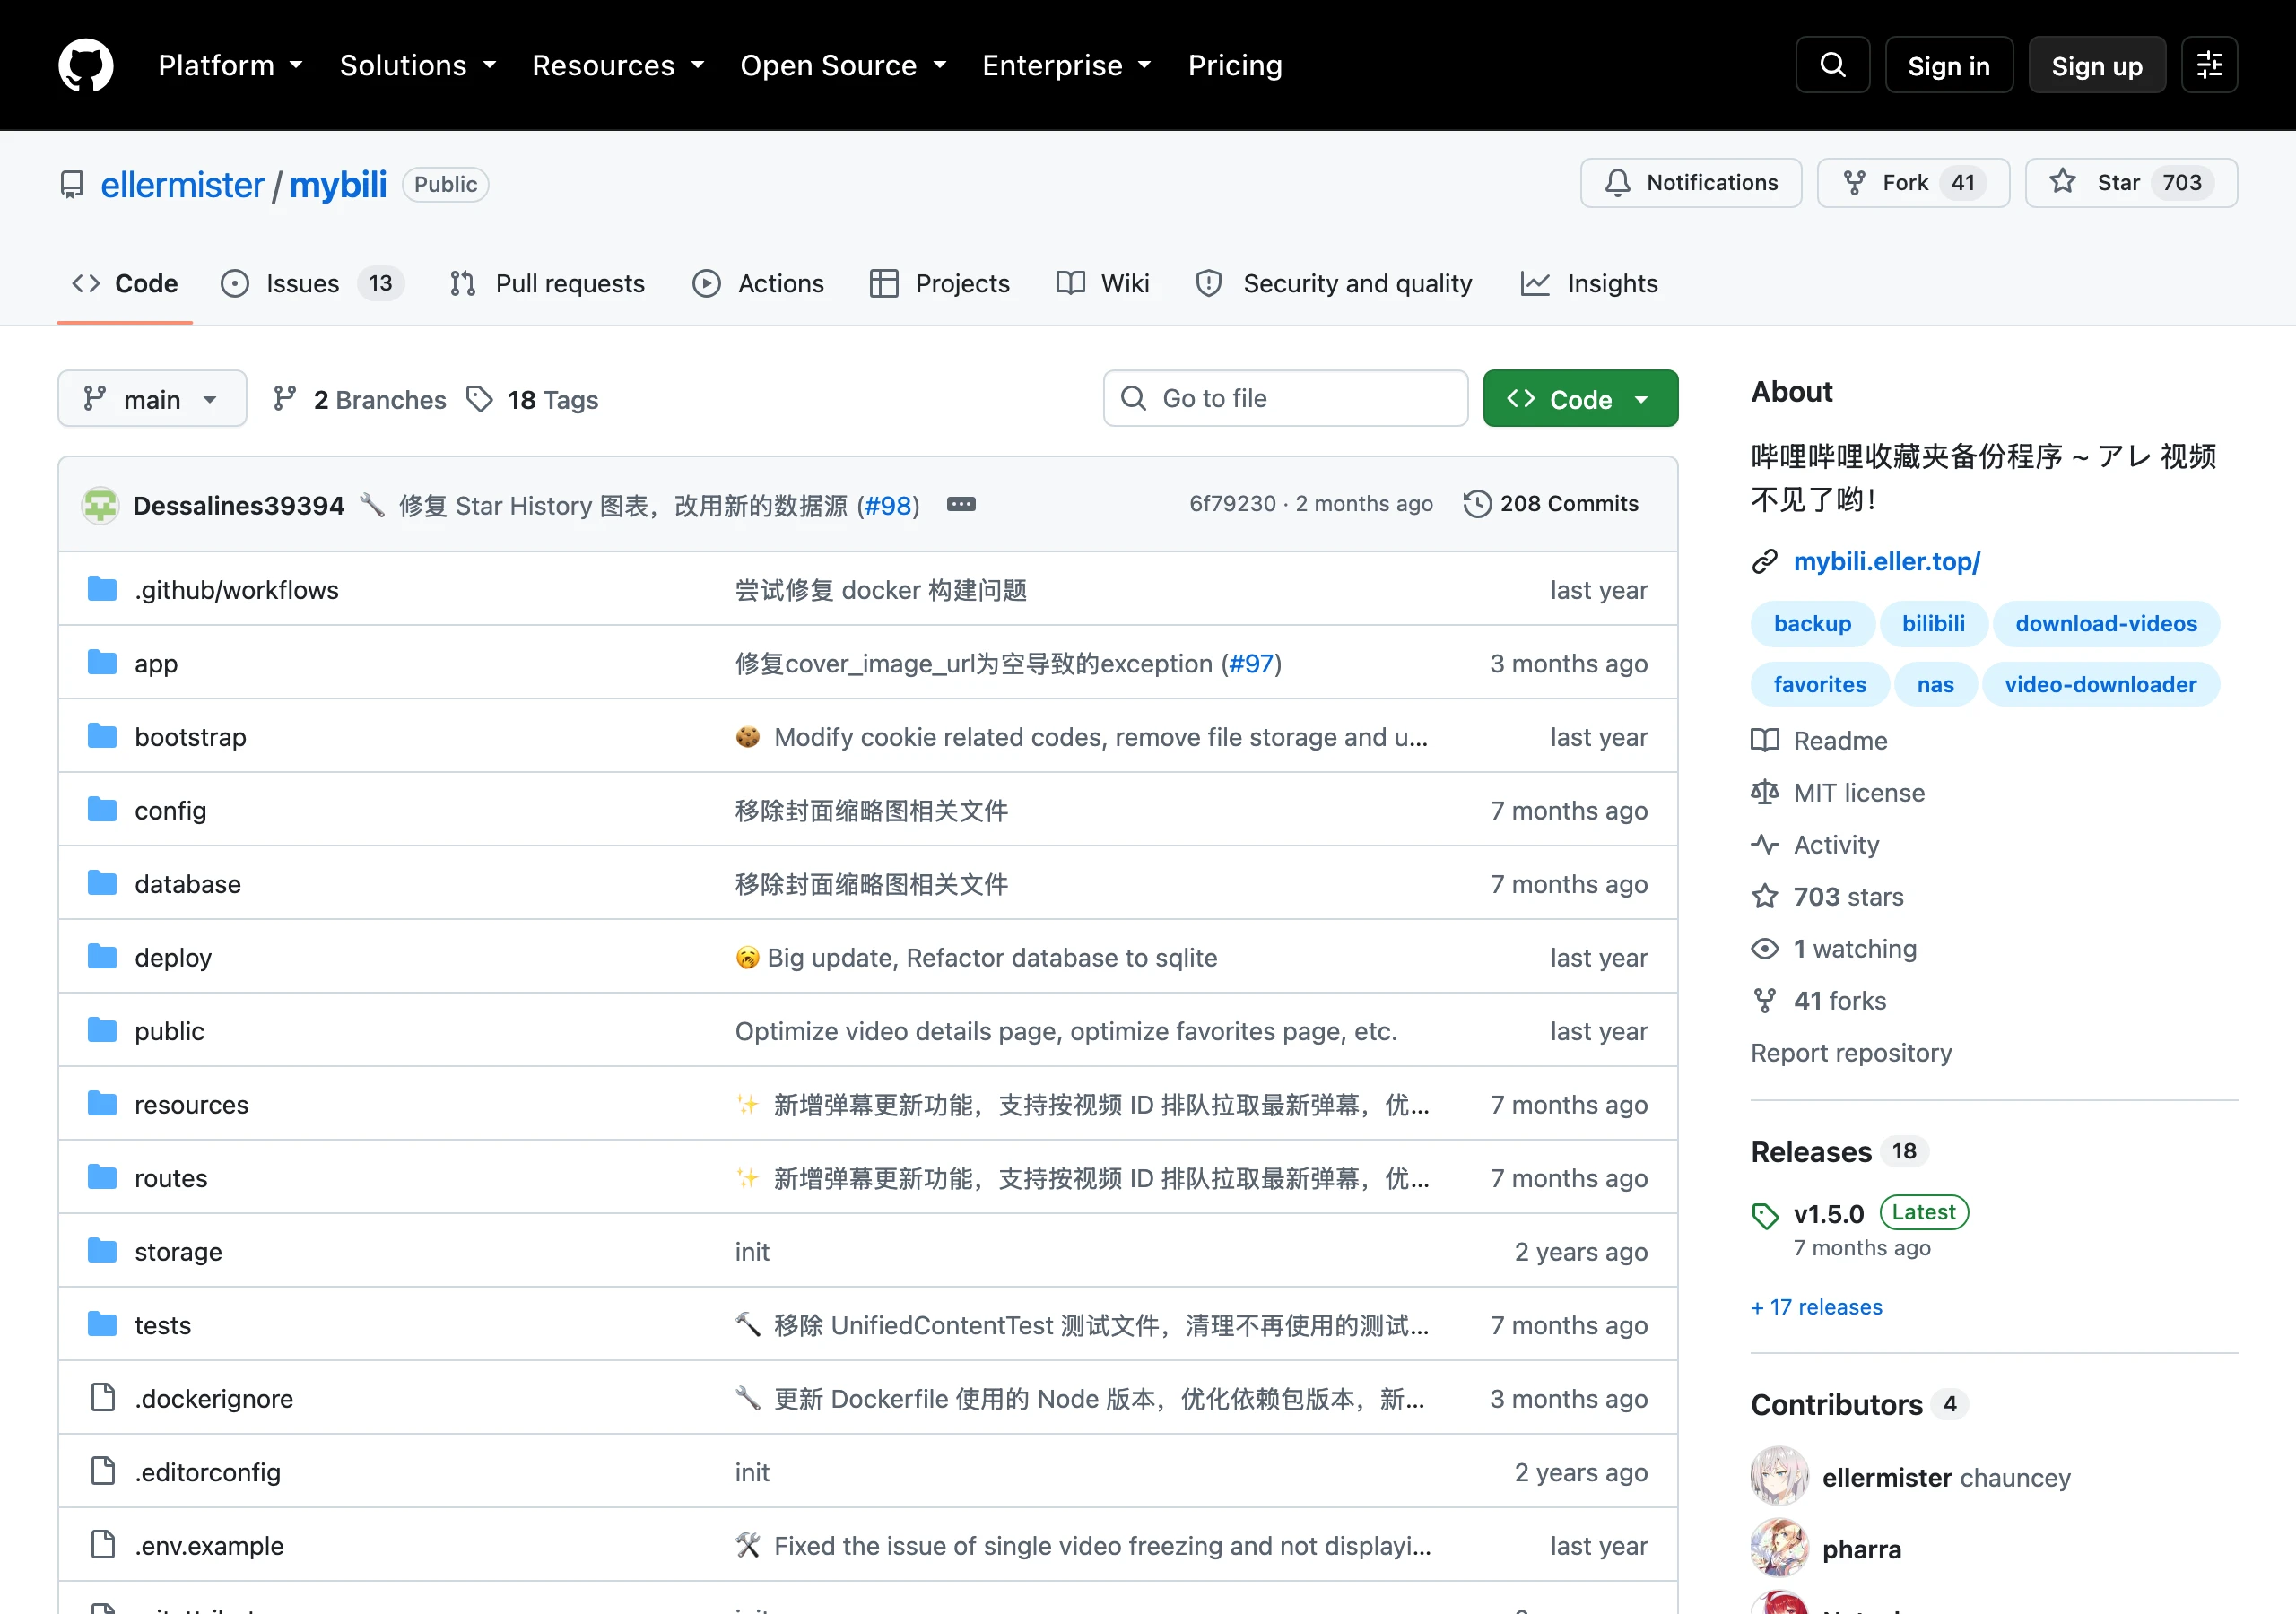Expand the Platform menu
This screenshot has width=2296, height=1614.
click(x=231, y=65)
